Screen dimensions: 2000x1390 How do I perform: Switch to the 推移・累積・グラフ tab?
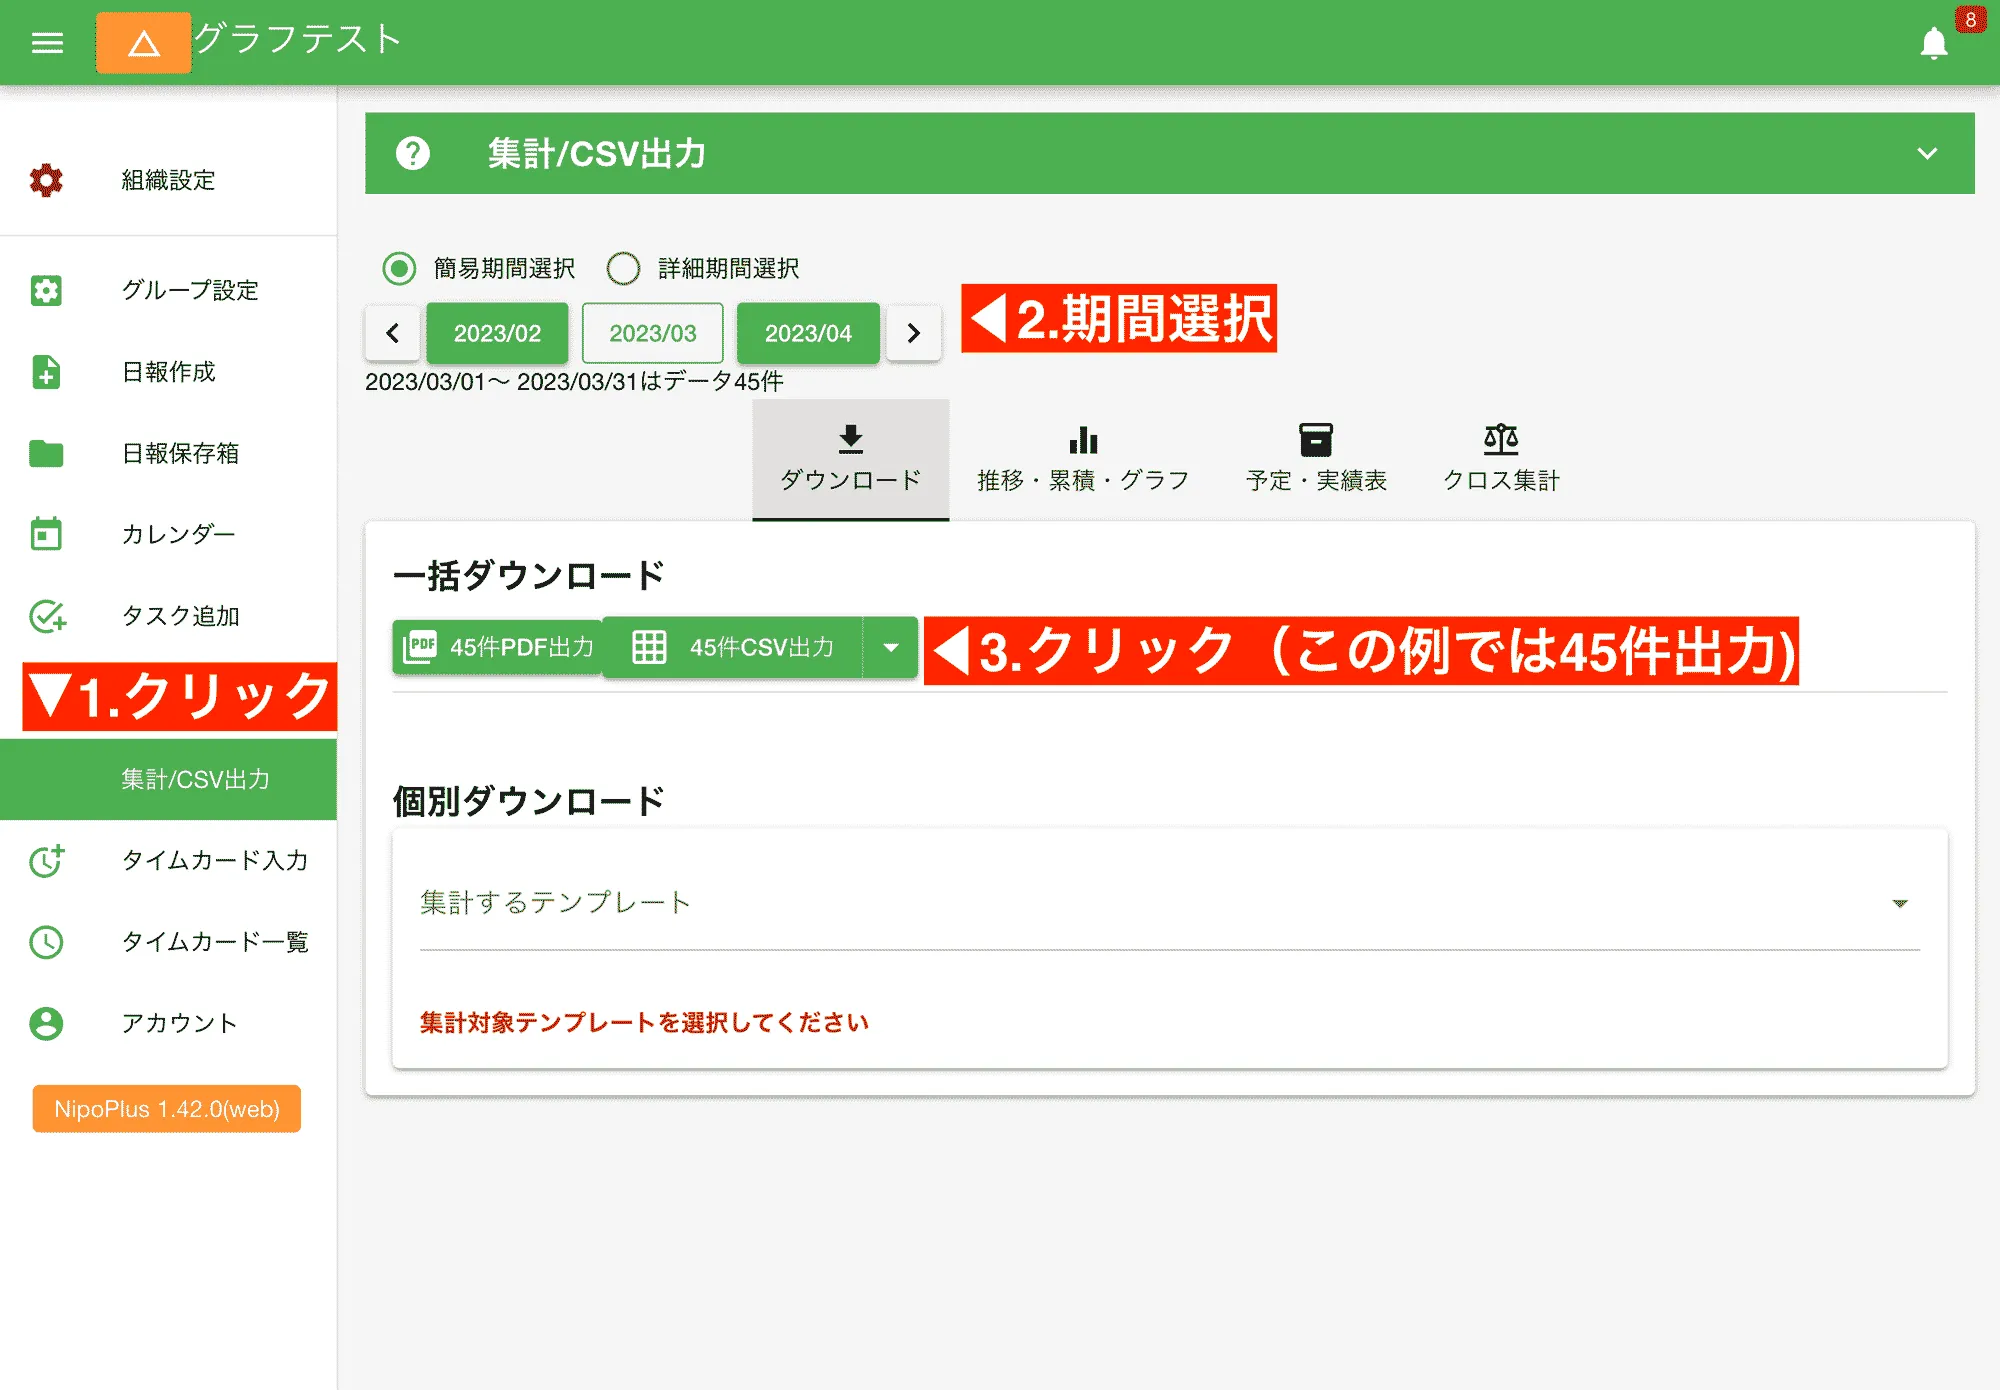[1082, 458]
